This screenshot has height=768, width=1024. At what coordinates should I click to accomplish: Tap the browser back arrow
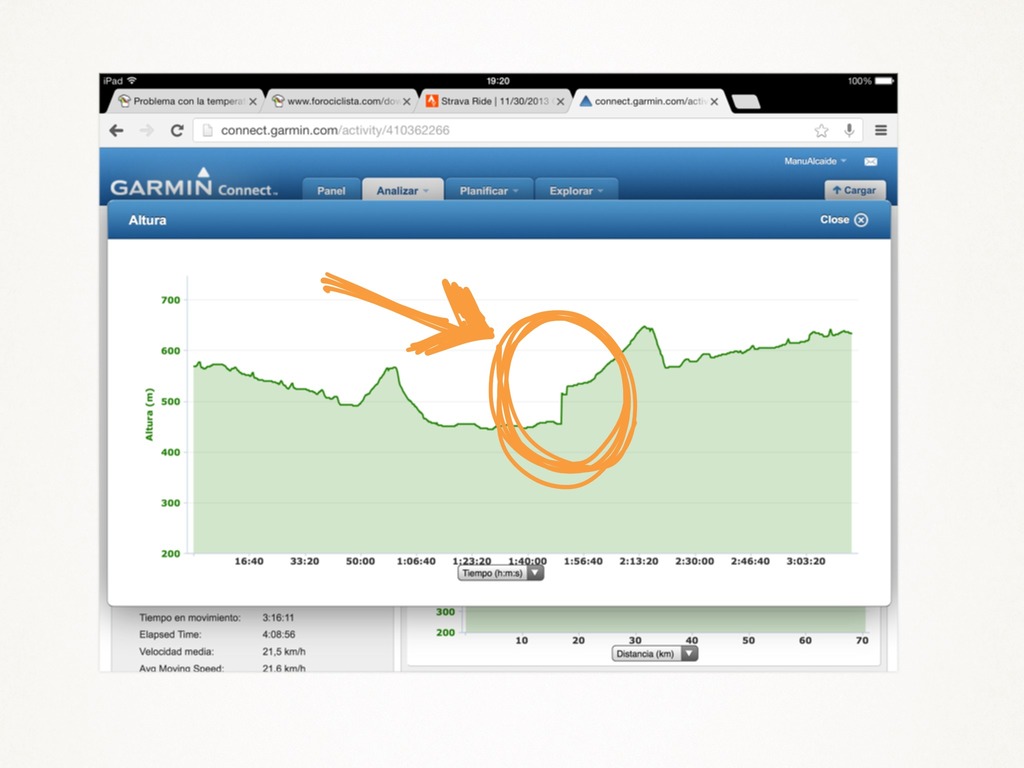point(117,130)
